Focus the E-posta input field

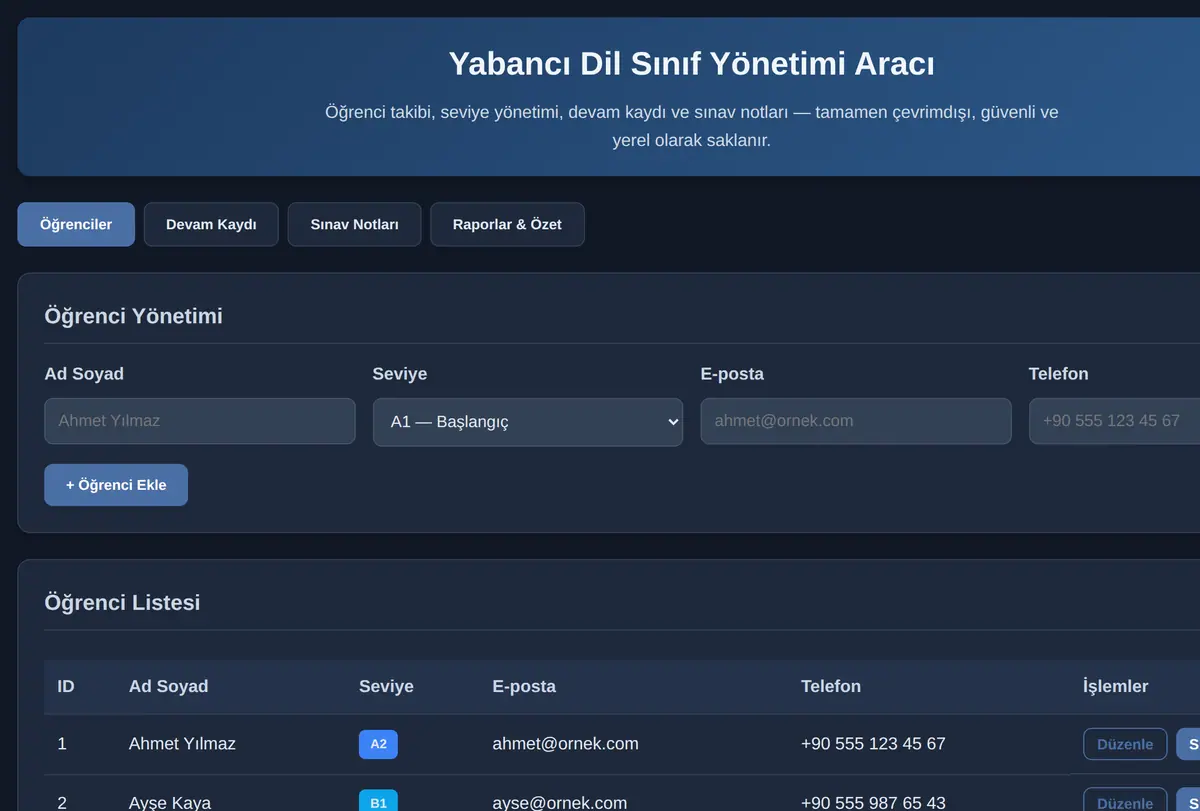coord(856,421)
